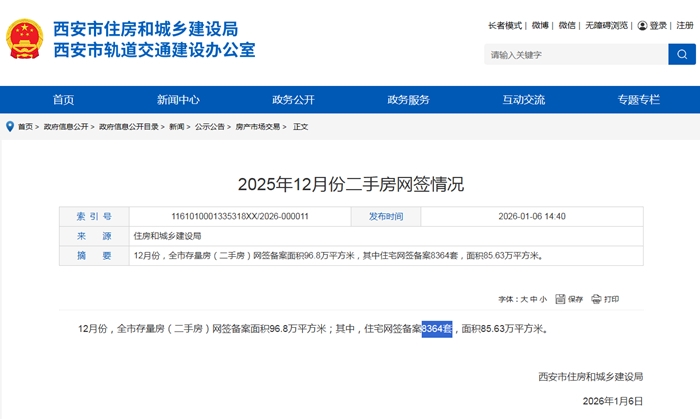700x419 pixels.
Task: Go to 公示公告 breadcrumb link
Action: [210, 127]
